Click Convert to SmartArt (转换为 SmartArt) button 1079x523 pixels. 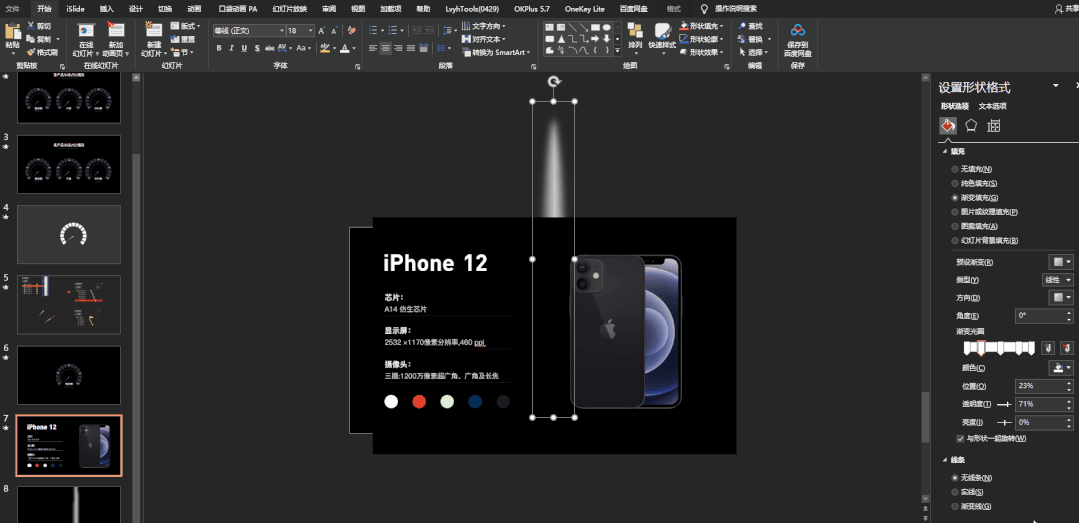pyautogui.click(x=496, y=52)
